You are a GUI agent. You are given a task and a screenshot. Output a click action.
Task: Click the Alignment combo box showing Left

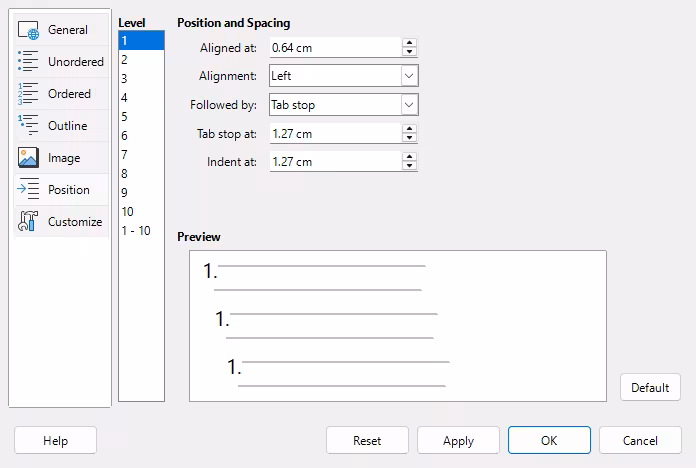344,76
